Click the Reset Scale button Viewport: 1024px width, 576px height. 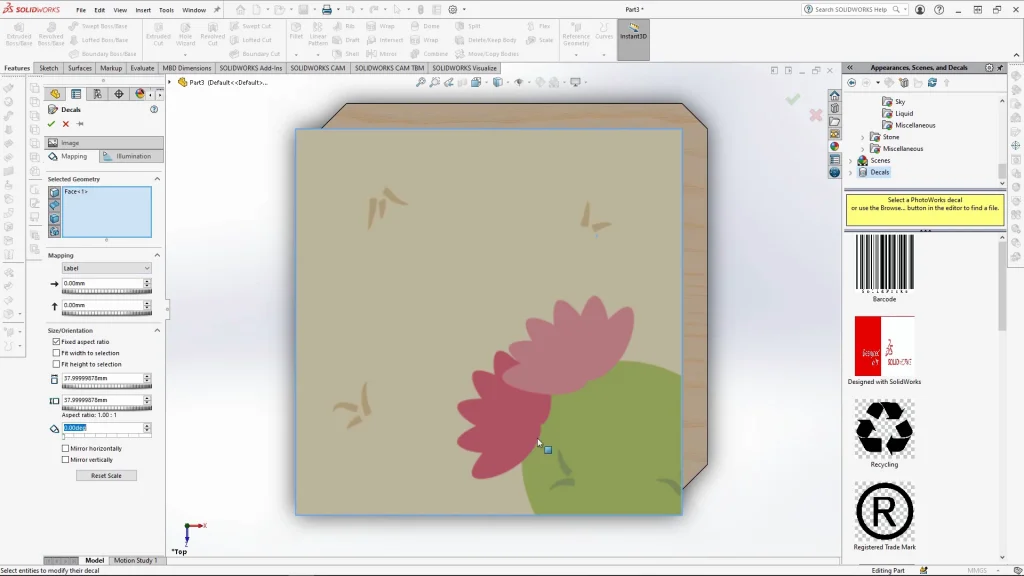pos(106,475)
